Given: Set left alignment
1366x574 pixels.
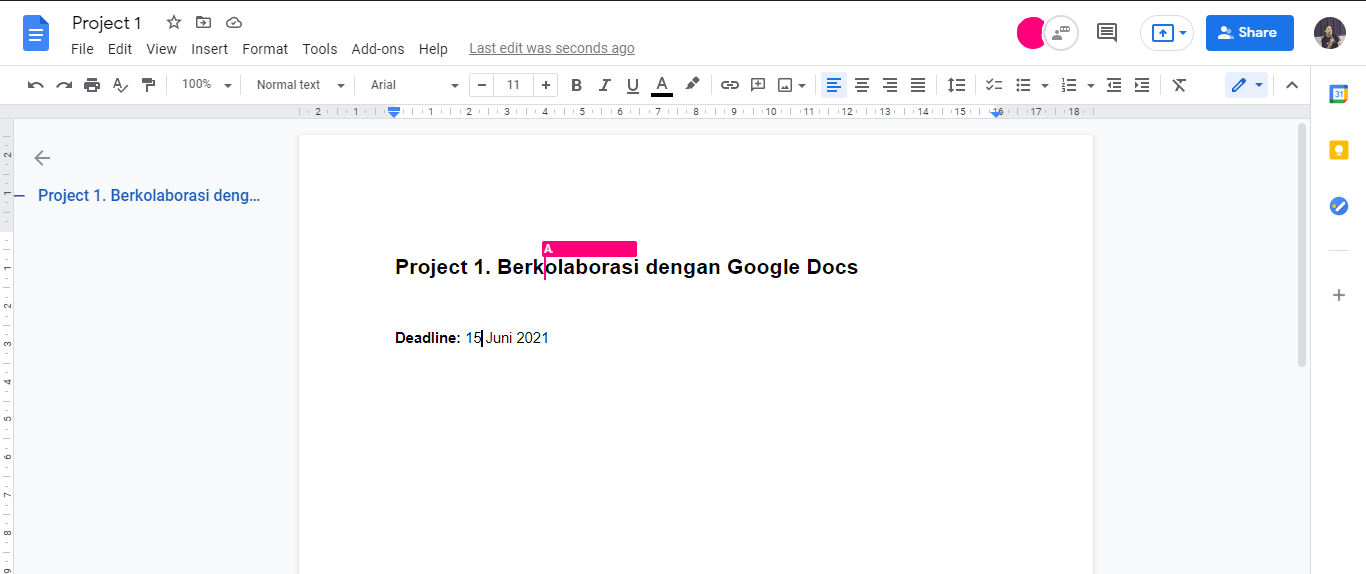Looking at the screenshot, I should [834, 85].
